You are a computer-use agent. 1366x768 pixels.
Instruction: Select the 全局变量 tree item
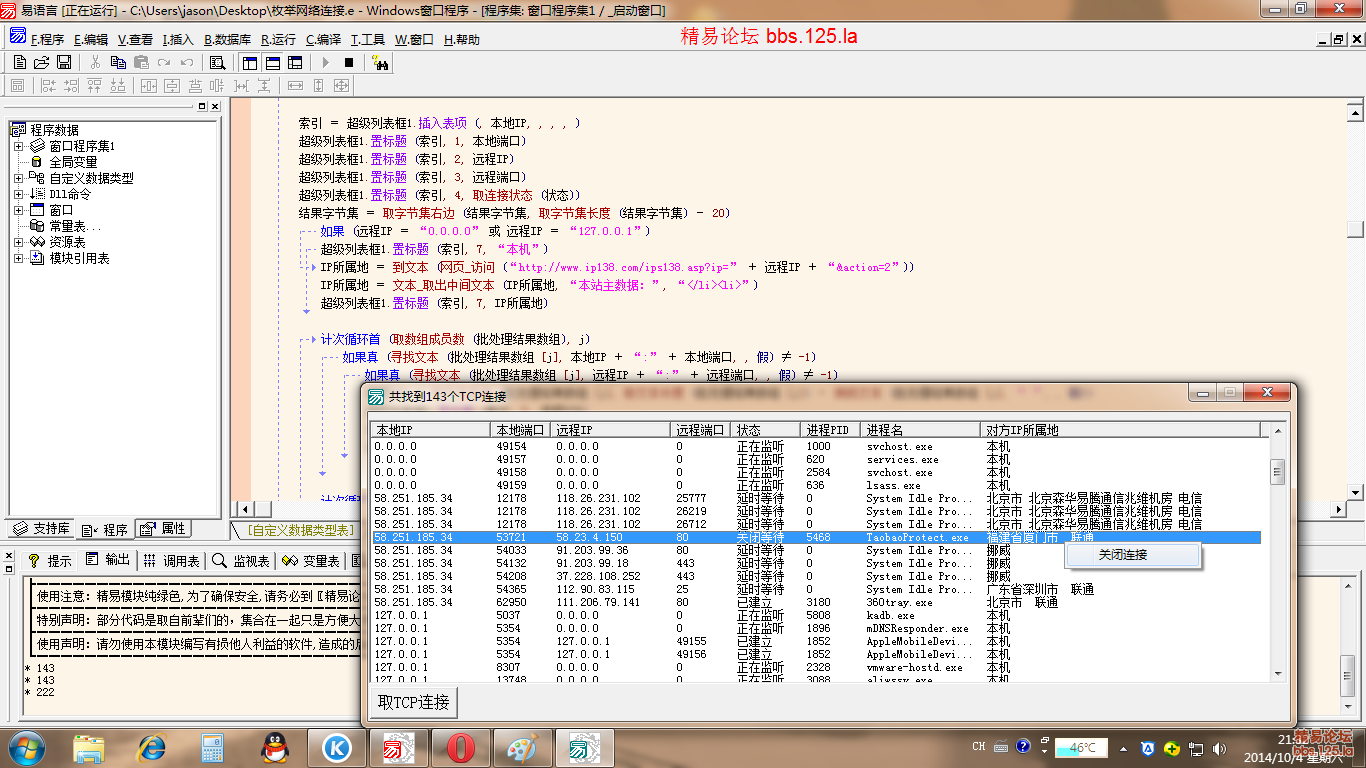tap(73, 162)
